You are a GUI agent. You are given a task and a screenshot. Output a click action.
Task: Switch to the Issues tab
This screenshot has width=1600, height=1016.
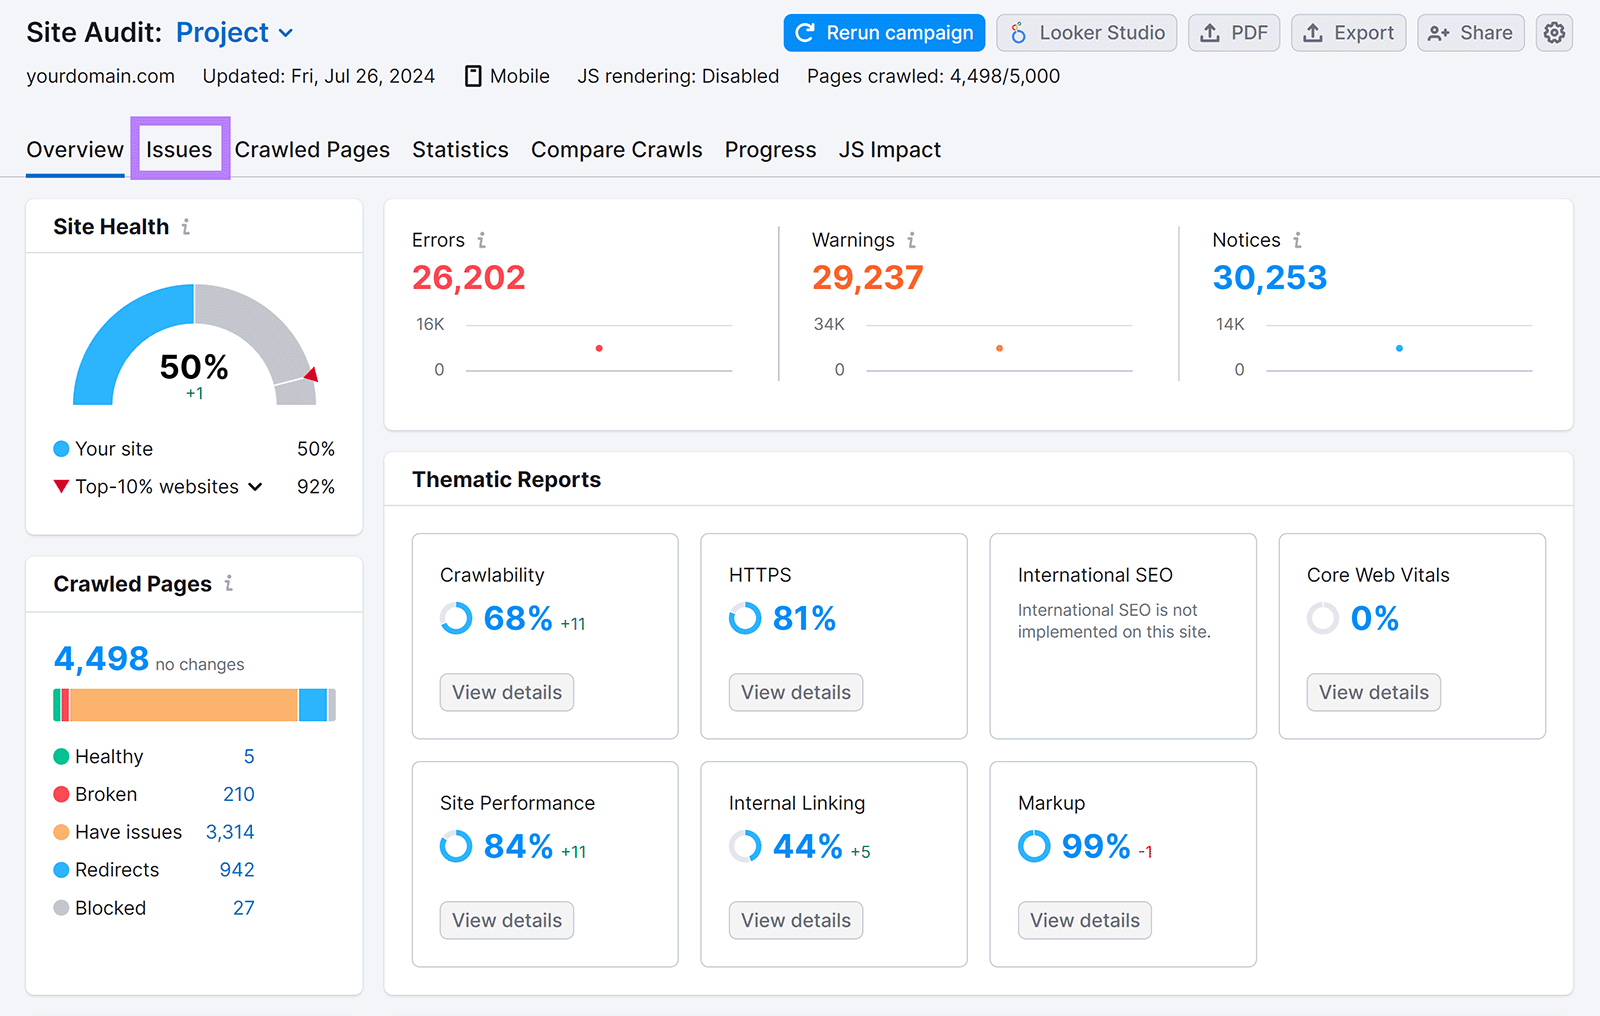click(x=179, y=149)
